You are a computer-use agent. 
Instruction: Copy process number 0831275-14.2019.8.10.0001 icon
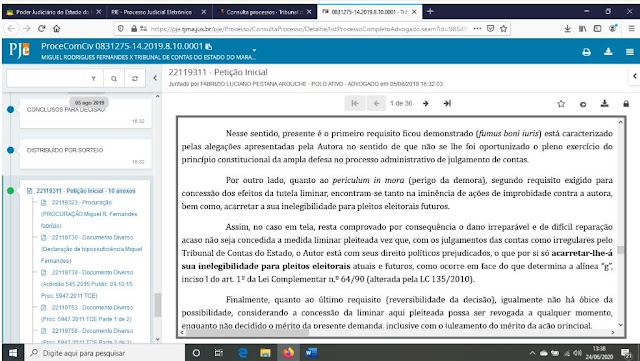coord(209,46)
